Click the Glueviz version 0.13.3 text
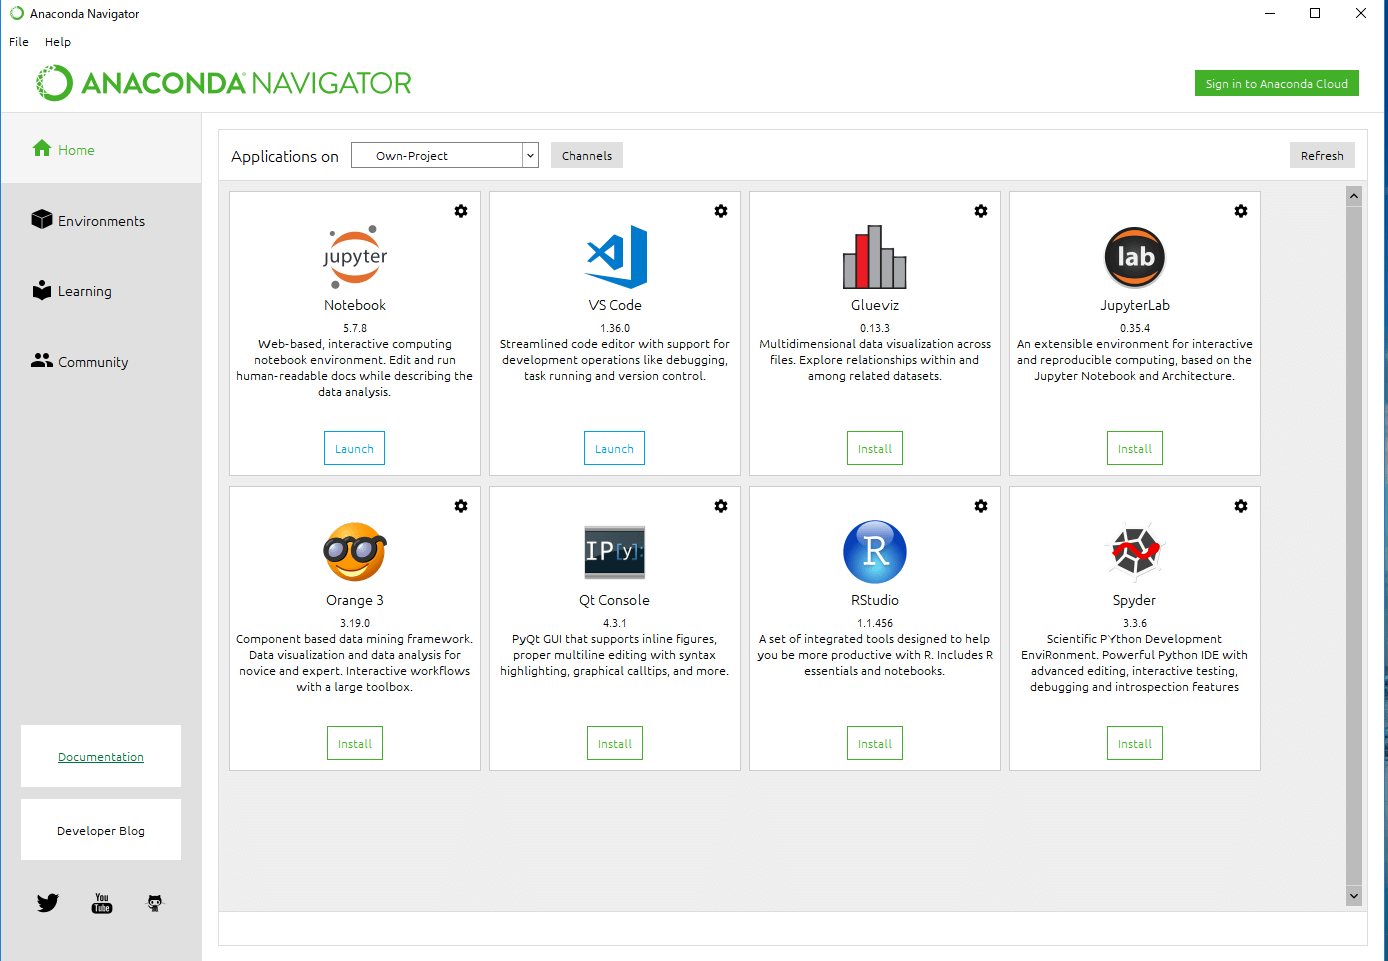 tap(875, 328)
